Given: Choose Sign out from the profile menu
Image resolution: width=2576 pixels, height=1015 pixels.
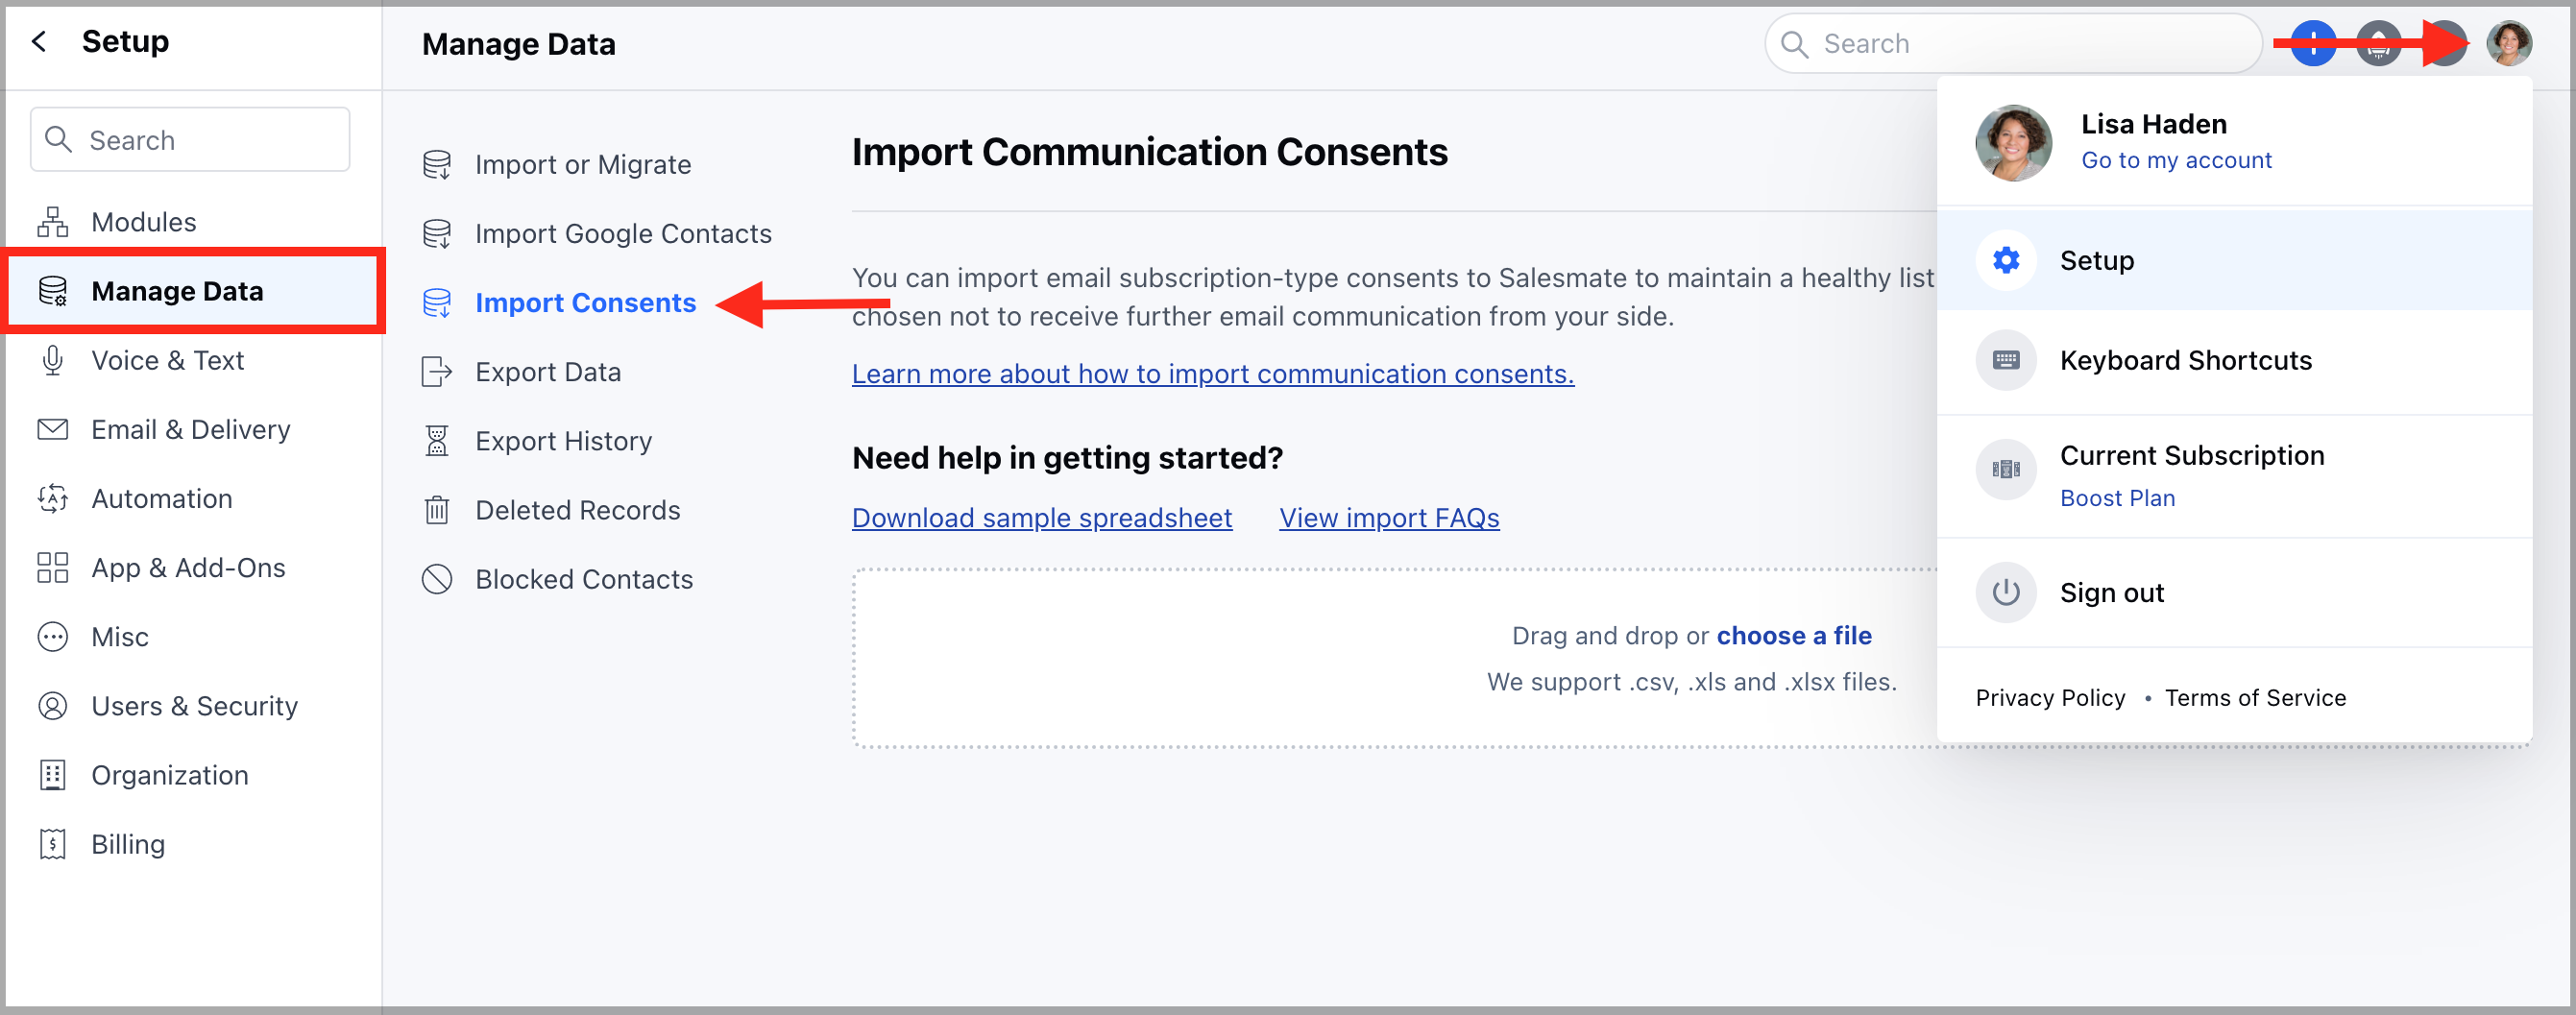Looking at the screenshot, I should (x=2111, y=591).
